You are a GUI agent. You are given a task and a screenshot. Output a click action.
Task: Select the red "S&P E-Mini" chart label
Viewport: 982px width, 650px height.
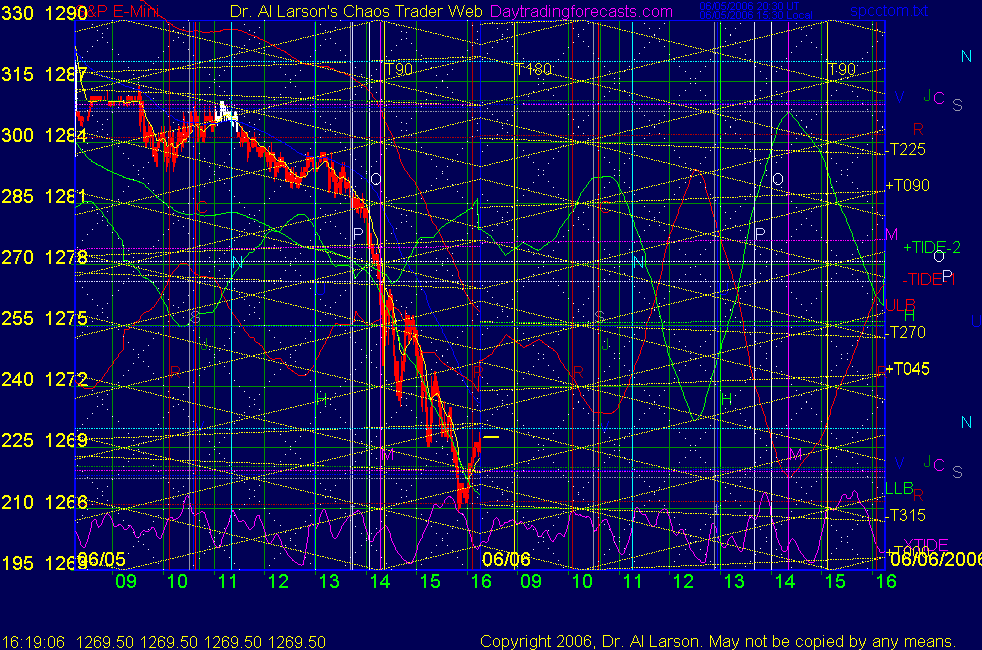tap(119, 11)
